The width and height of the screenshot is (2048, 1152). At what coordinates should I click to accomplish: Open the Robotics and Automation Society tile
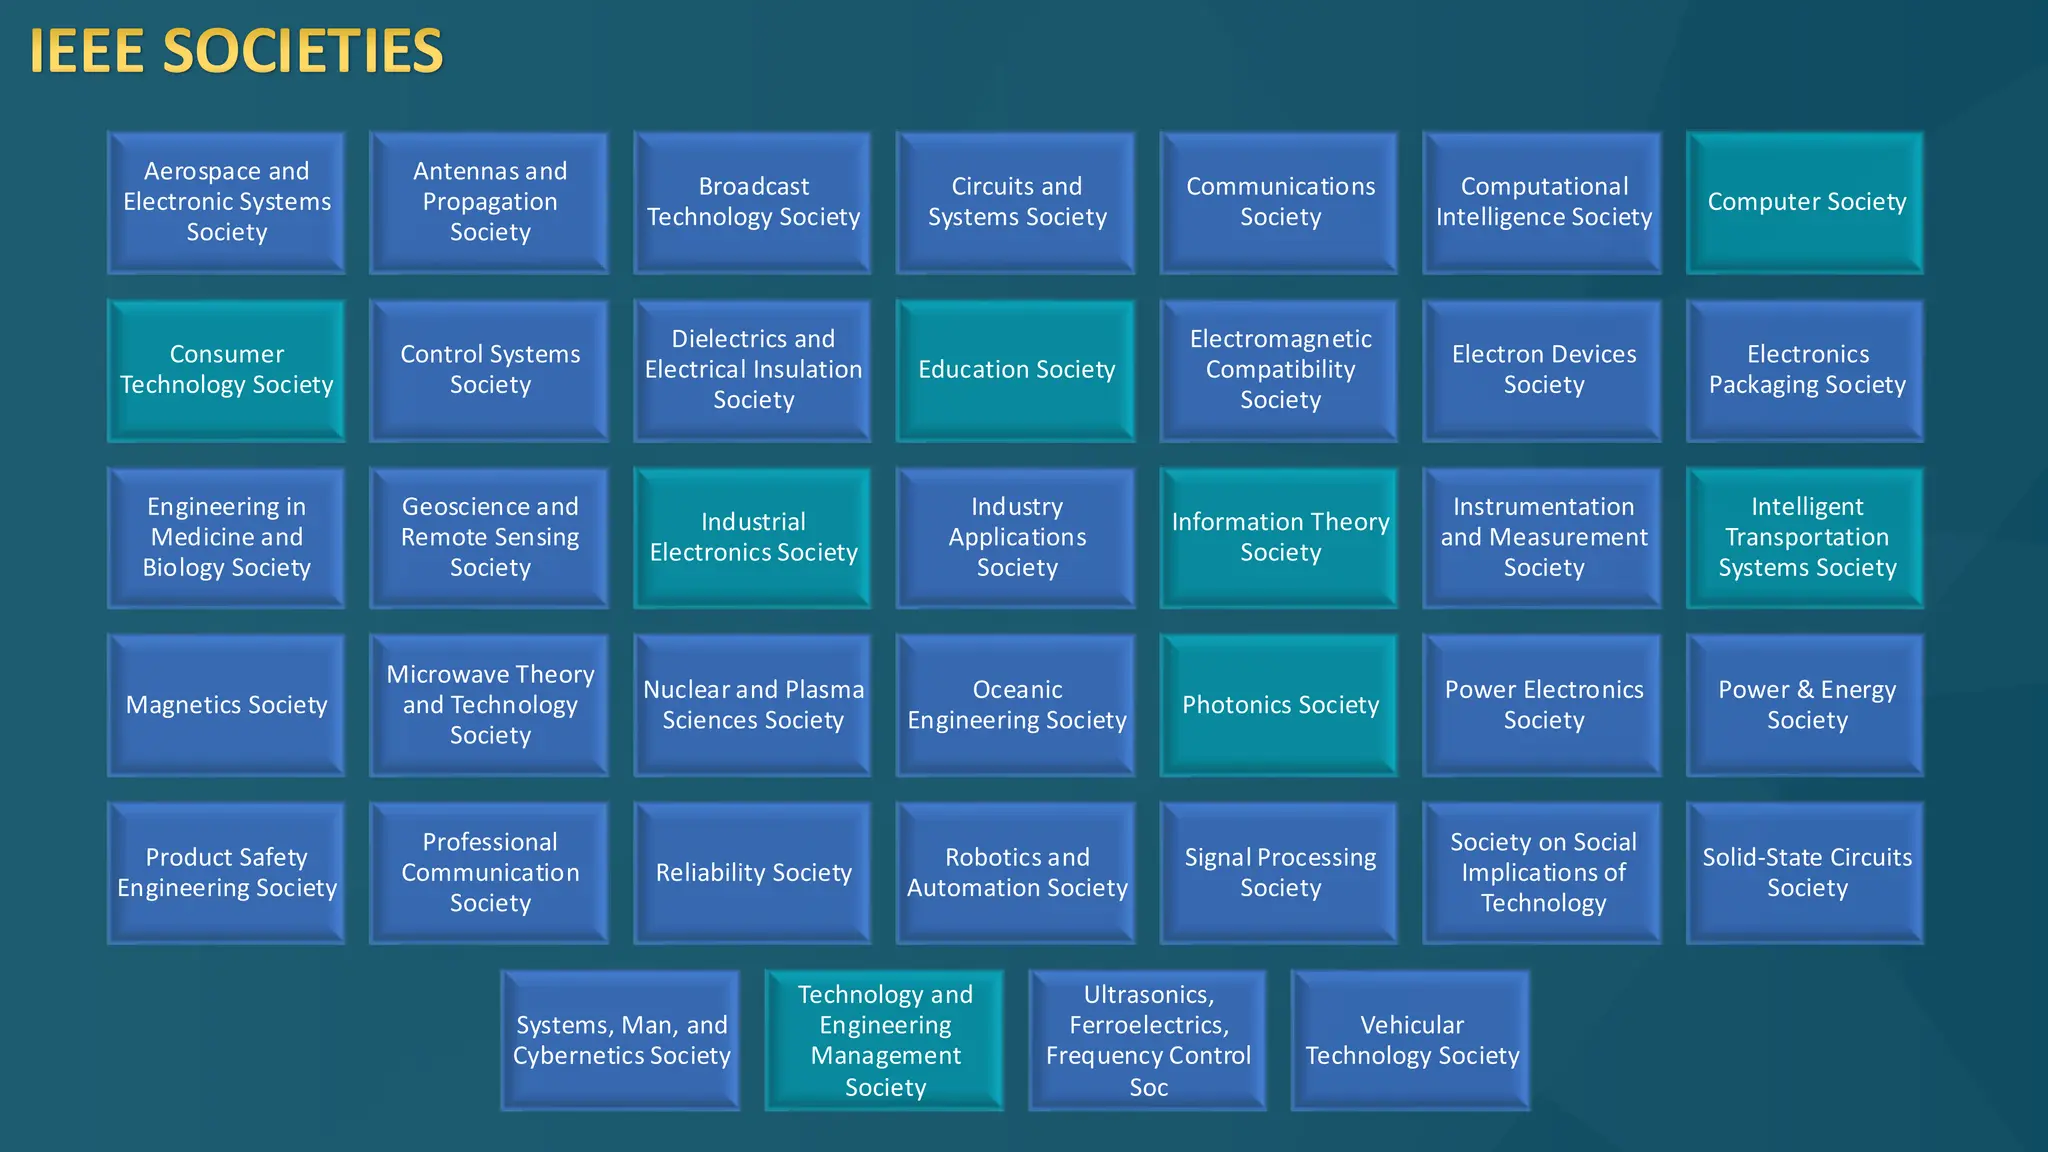click(x=1016, y=873)
